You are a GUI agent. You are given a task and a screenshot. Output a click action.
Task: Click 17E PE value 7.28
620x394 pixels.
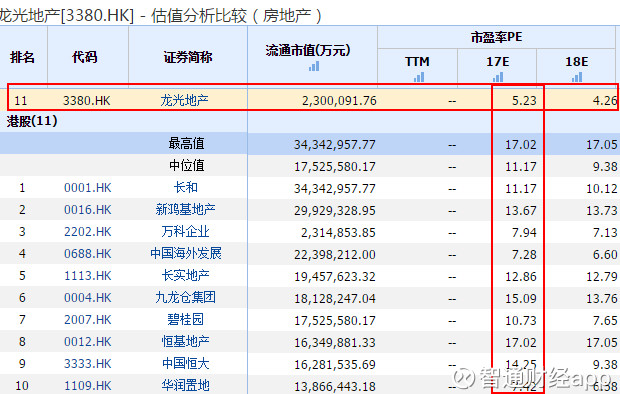click(524, 254)
